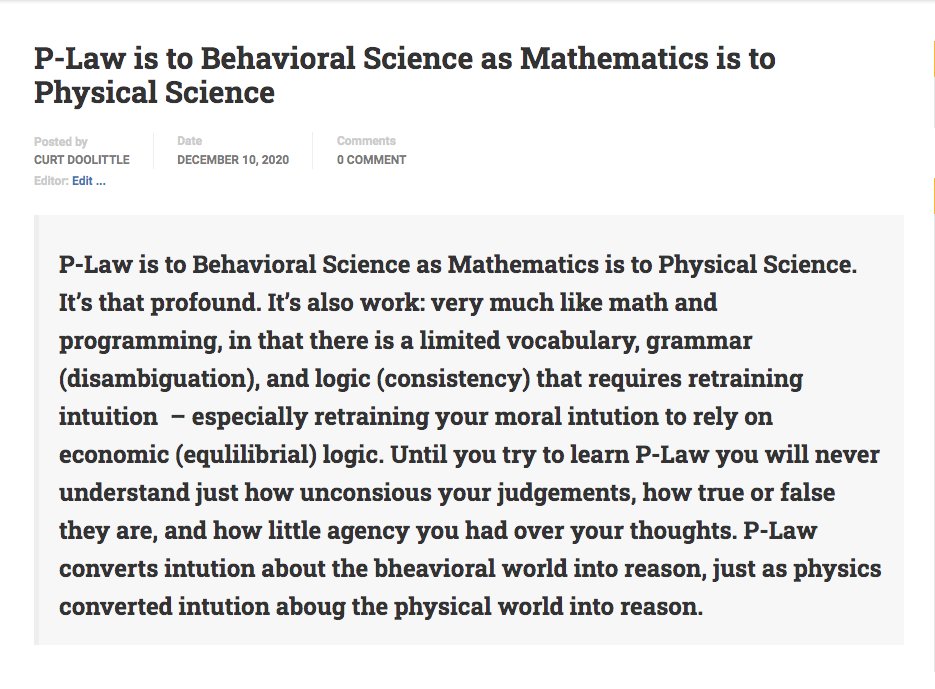Open the "Edit ..." editor link
935x689 pixels.
pos(89,181)
